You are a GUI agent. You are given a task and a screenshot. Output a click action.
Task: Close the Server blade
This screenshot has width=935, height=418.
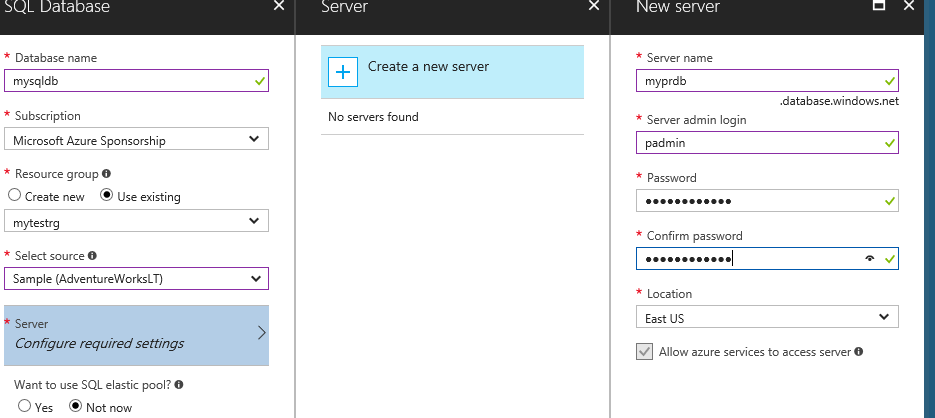[593, 5]
